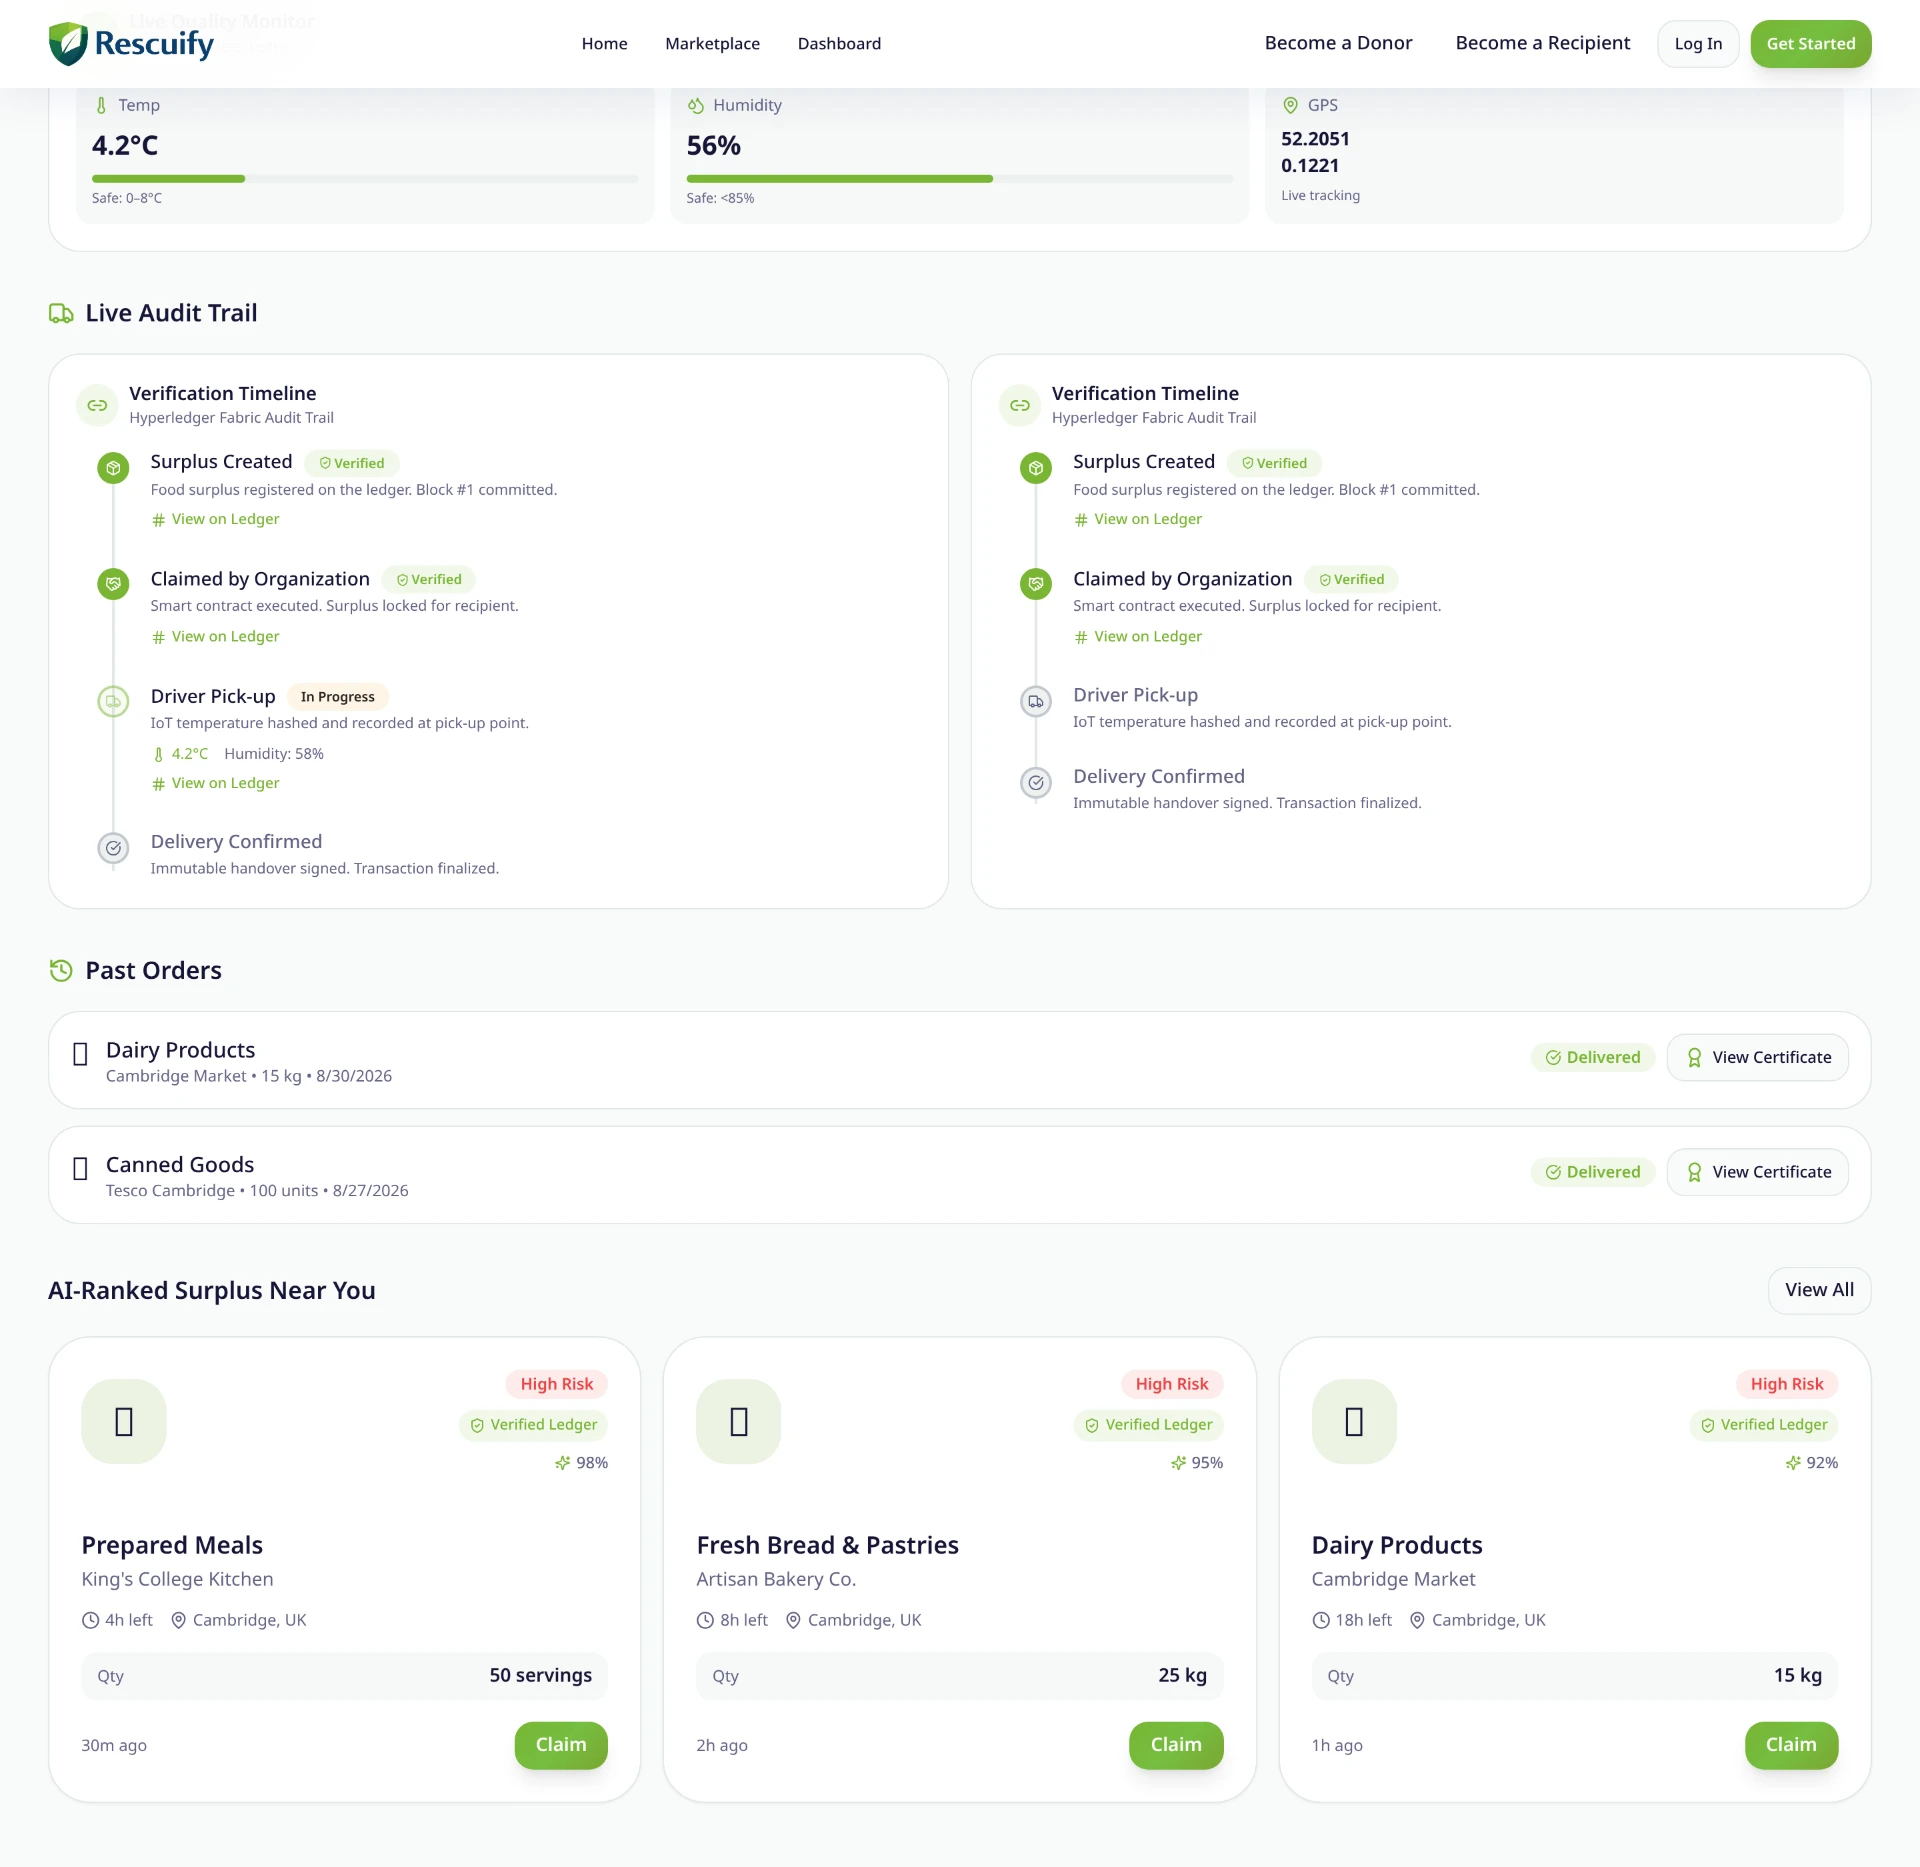
Task: Click Verified Ledger badge on Fresh Bread card
Action: [1149, 1425]
